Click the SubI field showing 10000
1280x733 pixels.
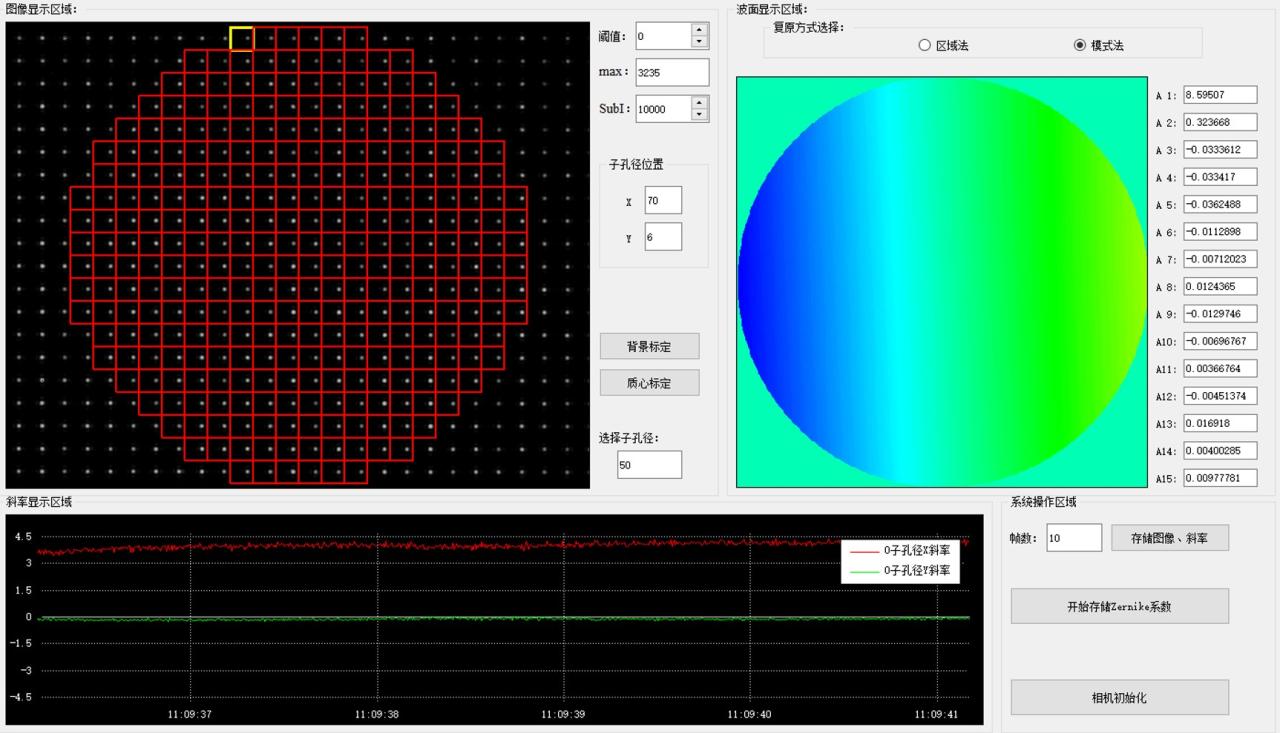664,108
